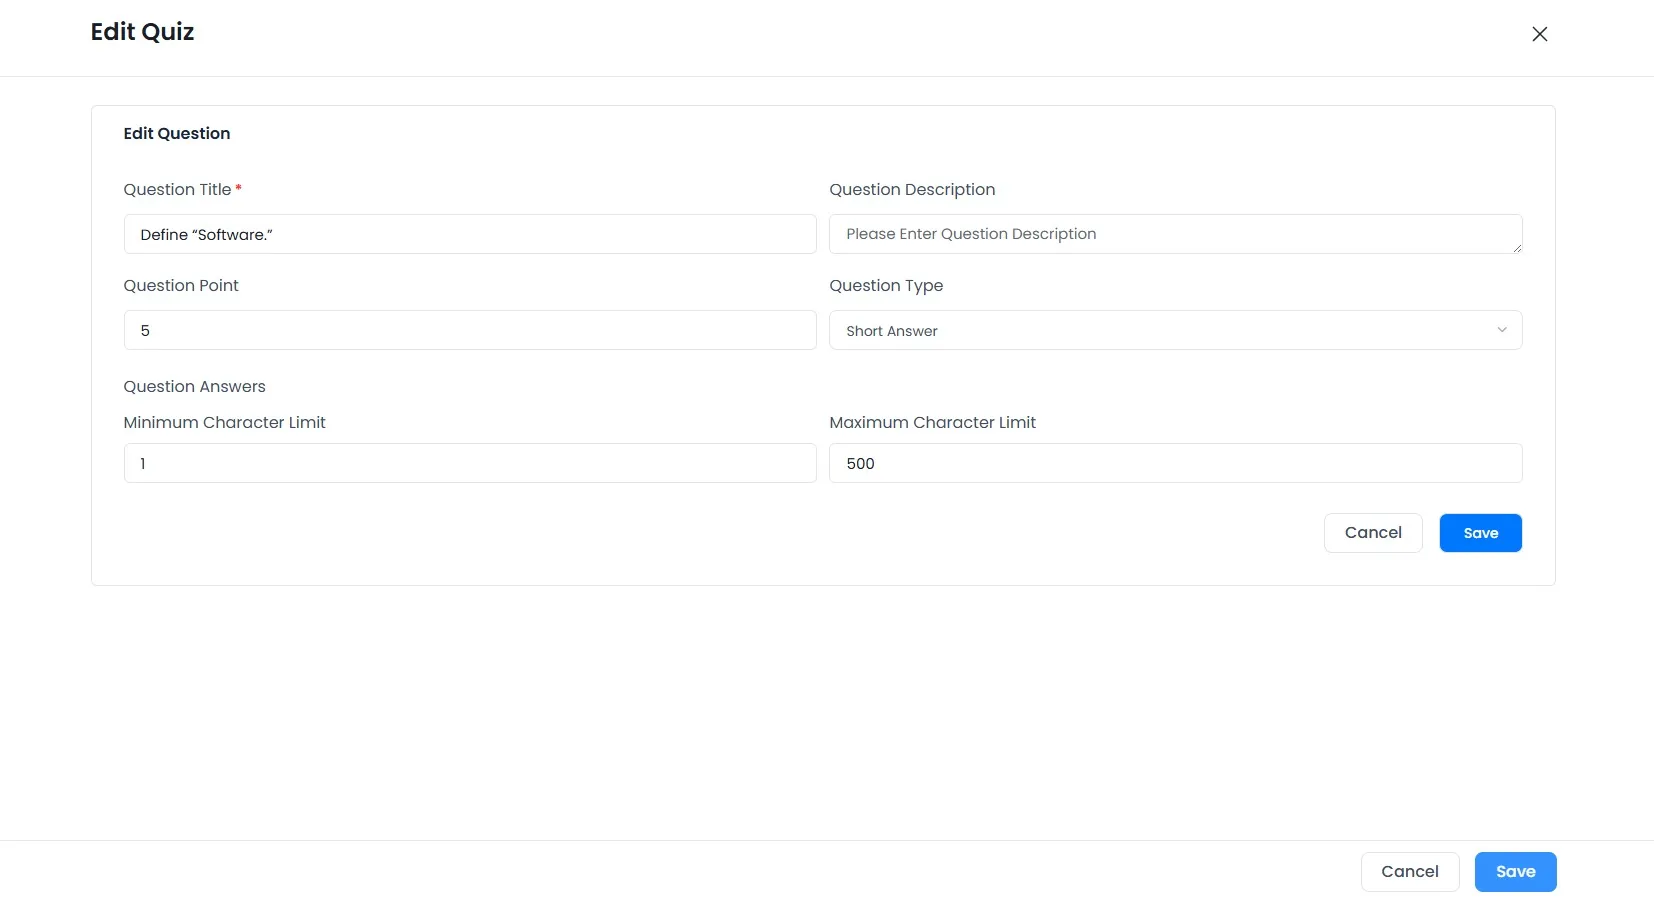Focus the Question Description text area
The width and height of the screenshot is (1654, 899).
point(1174,234)
